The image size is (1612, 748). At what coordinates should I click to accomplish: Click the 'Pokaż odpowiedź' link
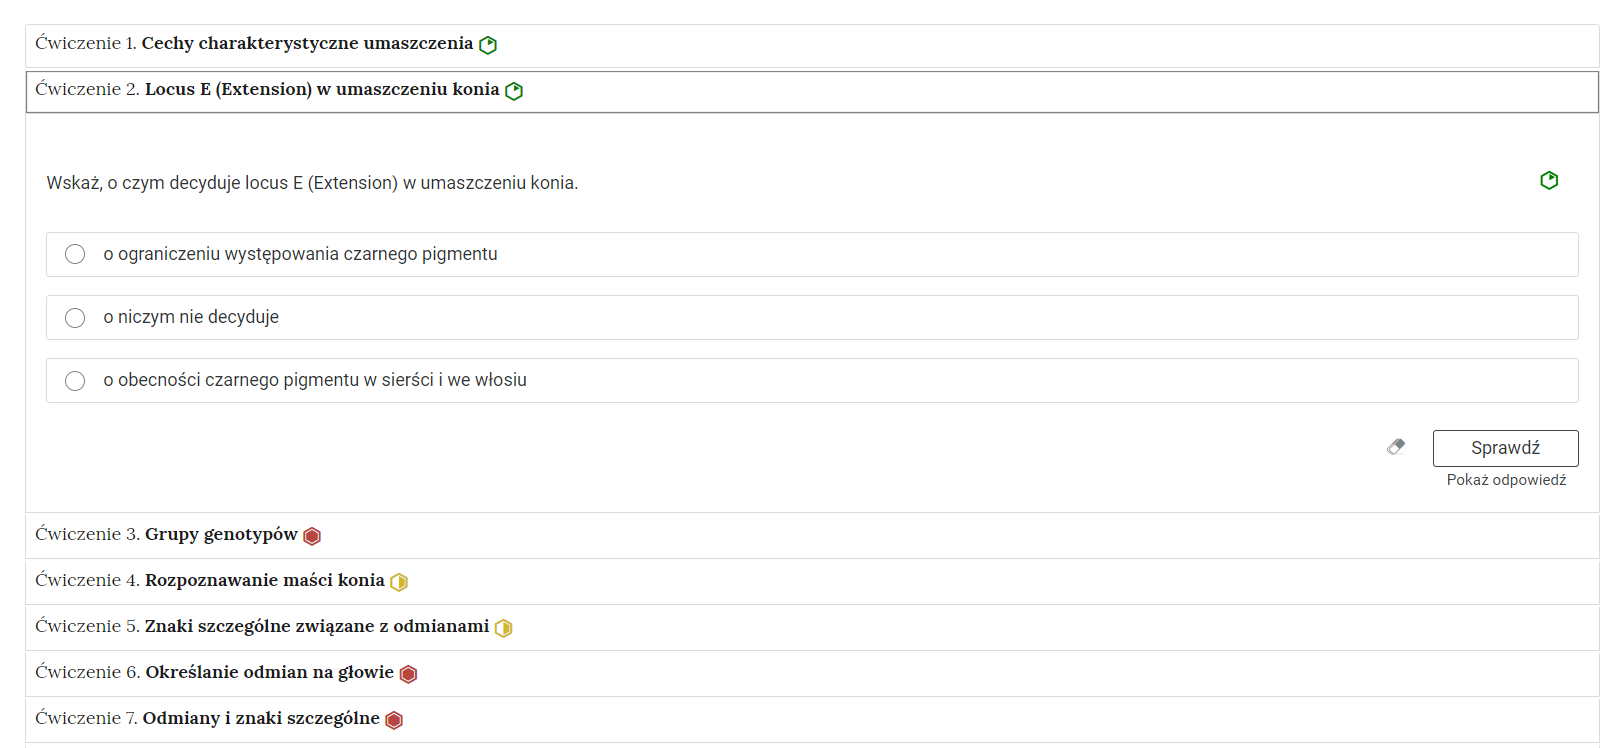coord(1506,480)
